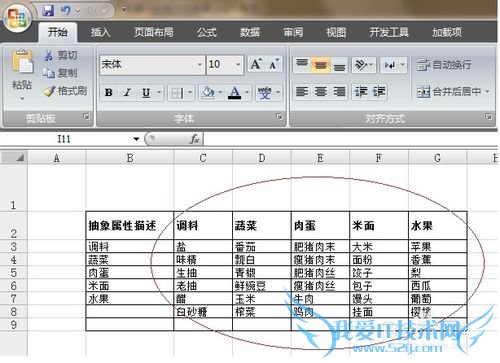
Task: Apply cell borders button
Action: 177,92
